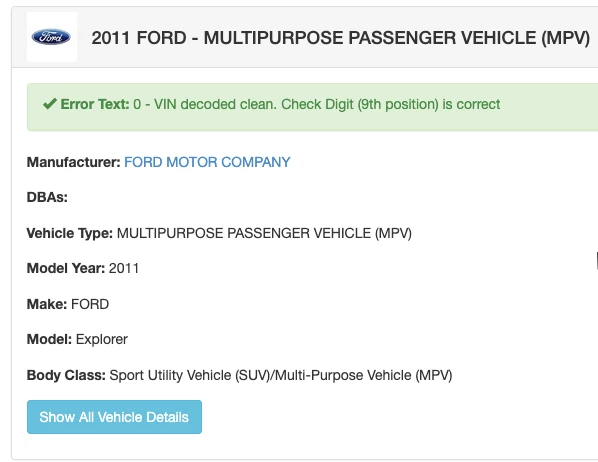
Task: Click the Manufacturer field label
Action: (74, 162)
